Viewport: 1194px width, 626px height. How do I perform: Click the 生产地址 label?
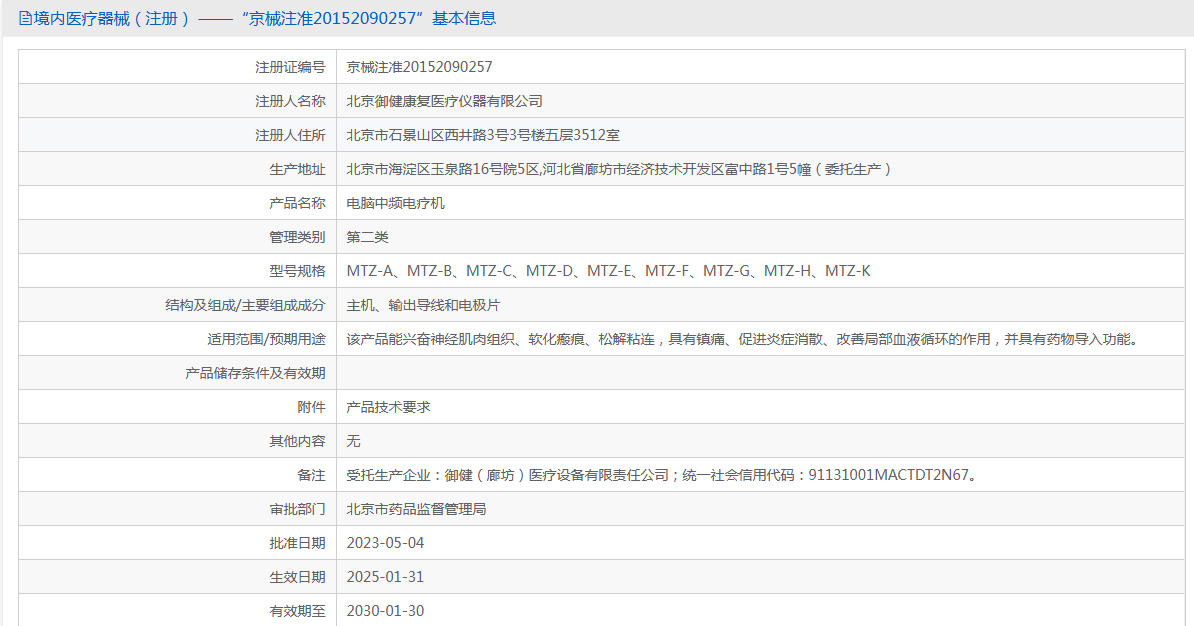[x=297, y=169]
